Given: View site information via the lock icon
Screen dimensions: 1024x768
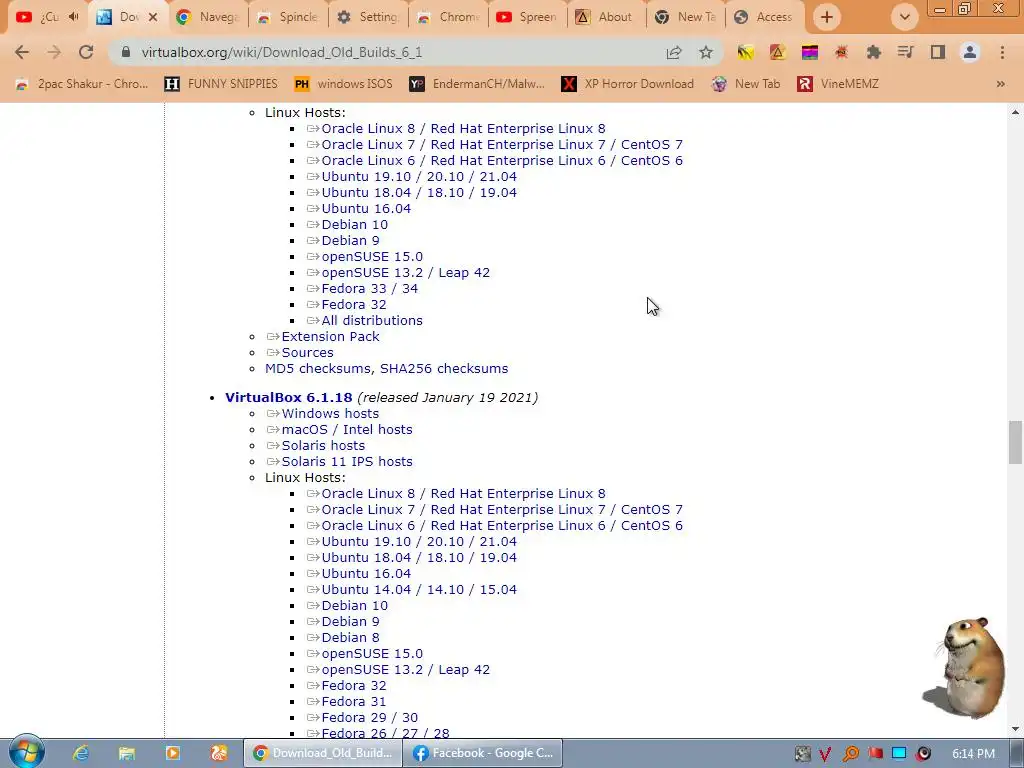Looking at the screenshot, I should click(127, 52).
